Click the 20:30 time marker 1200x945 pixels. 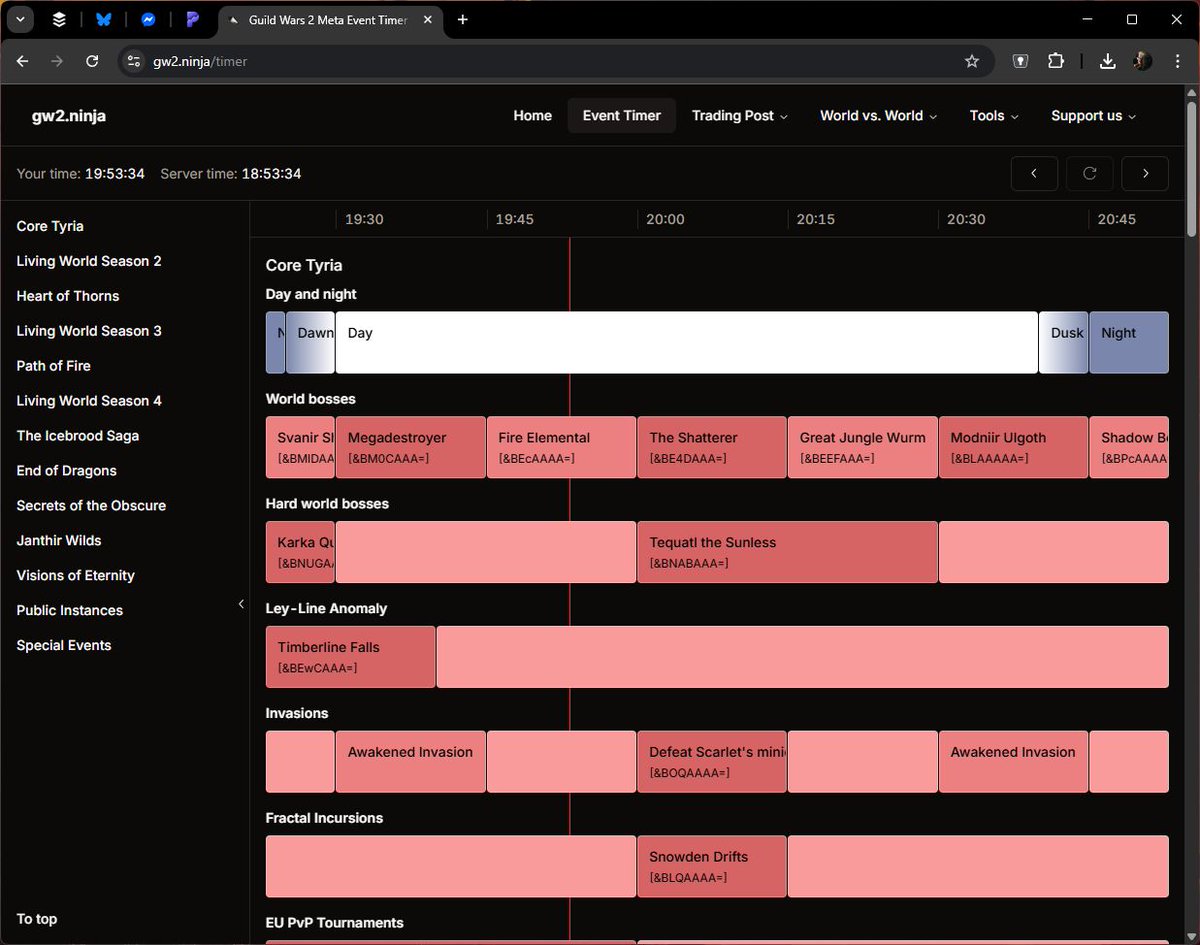(966, 219)
